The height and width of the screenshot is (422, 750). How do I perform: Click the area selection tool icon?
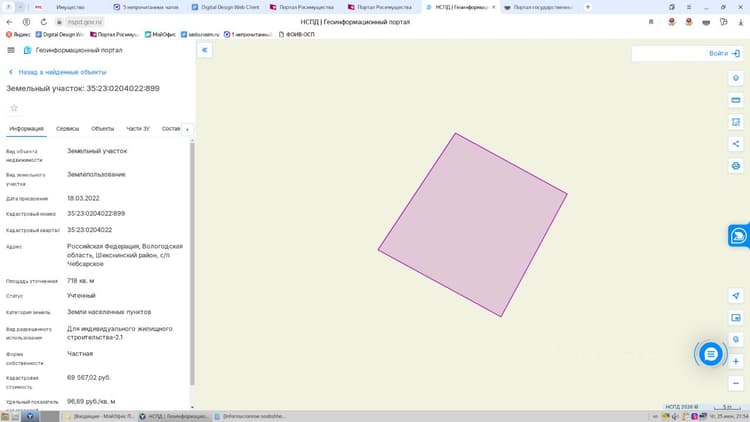point(736,122)
